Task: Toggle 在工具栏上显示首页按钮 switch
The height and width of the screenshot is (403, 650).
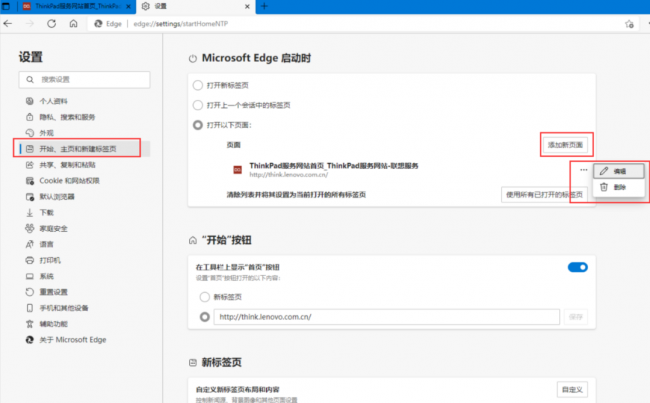Action: click(x=577, y=267)
